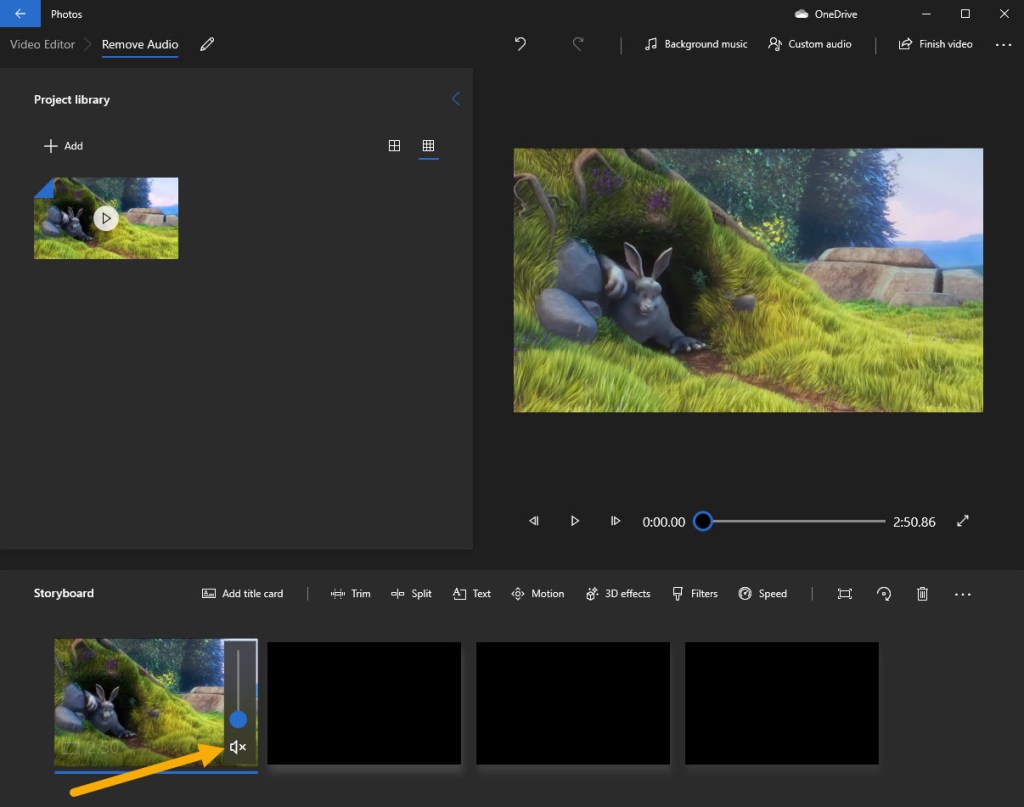Viewport: 1024px width, 807px height.
Task: Redo the last undone edit
Action: 578,44
